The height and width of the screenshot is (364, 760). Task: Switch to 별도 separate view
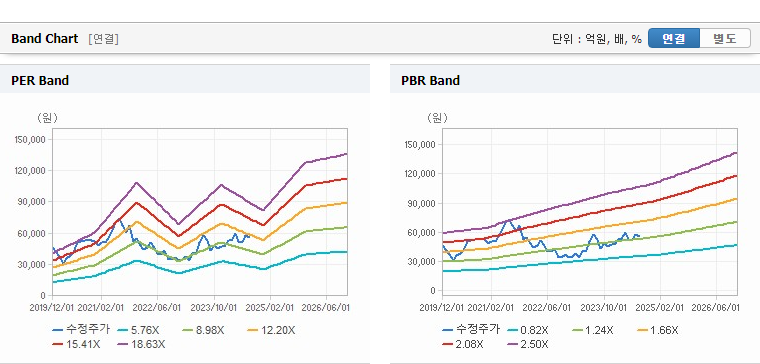(725, 38)
